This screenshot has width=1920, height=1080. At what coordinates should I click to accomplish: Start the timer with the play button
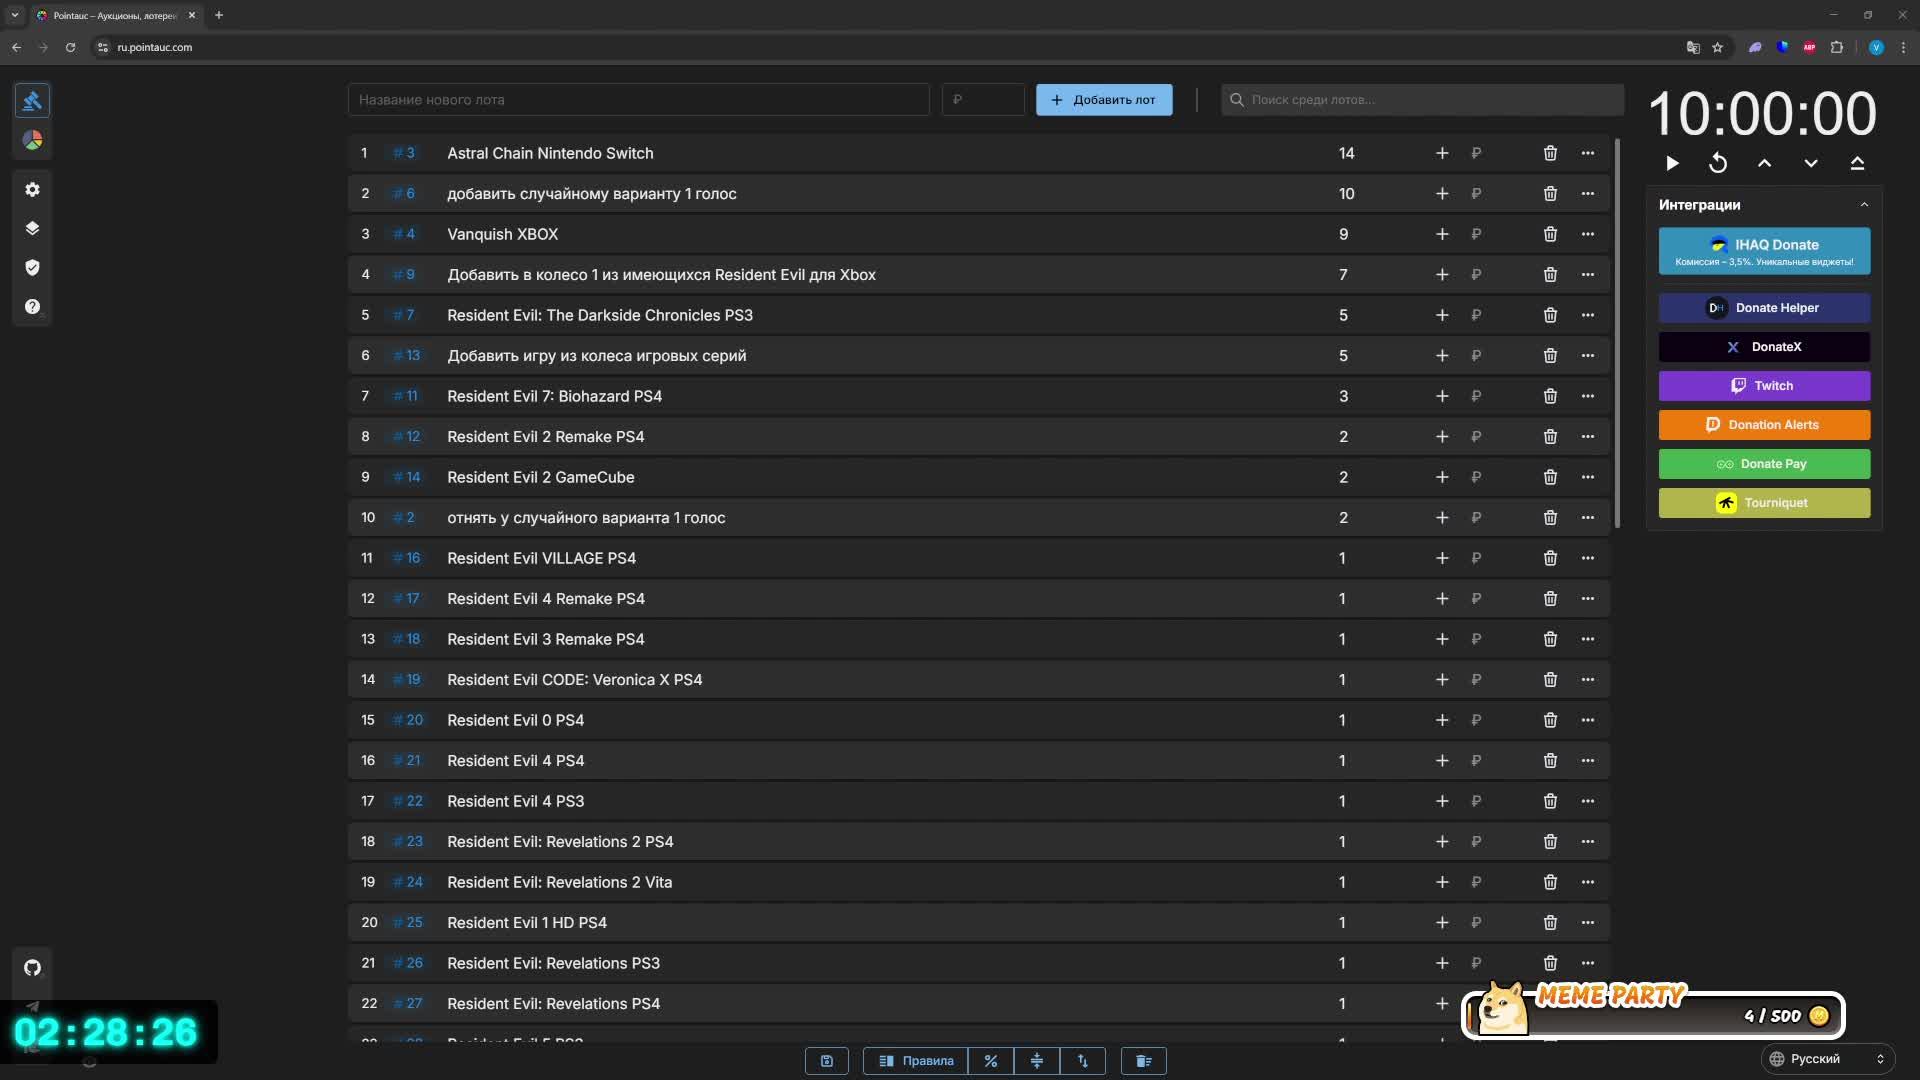[x=1672, y=163]
